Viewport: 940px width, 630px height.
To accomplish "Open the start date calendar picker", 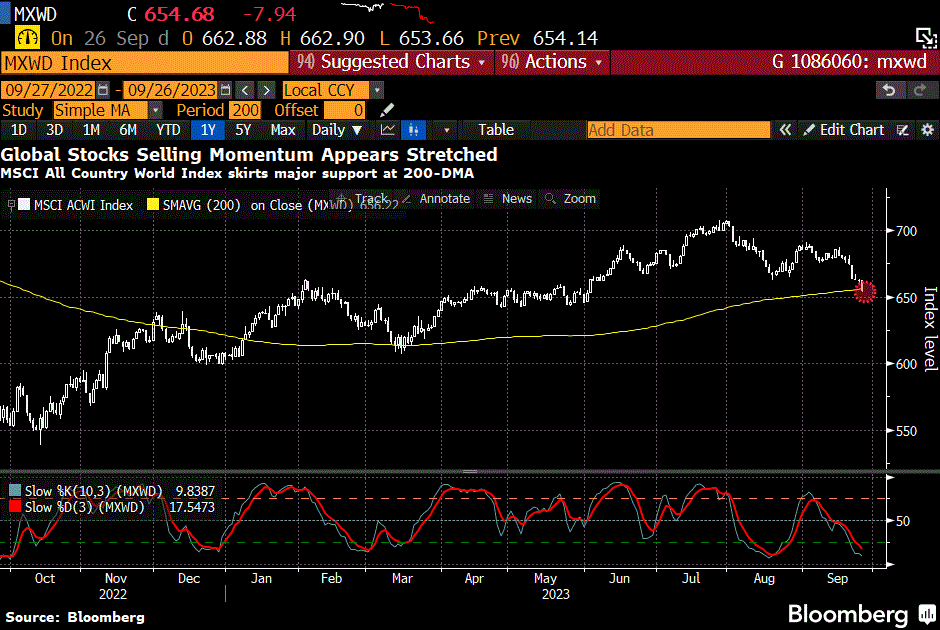I will (x=103, y=90).
